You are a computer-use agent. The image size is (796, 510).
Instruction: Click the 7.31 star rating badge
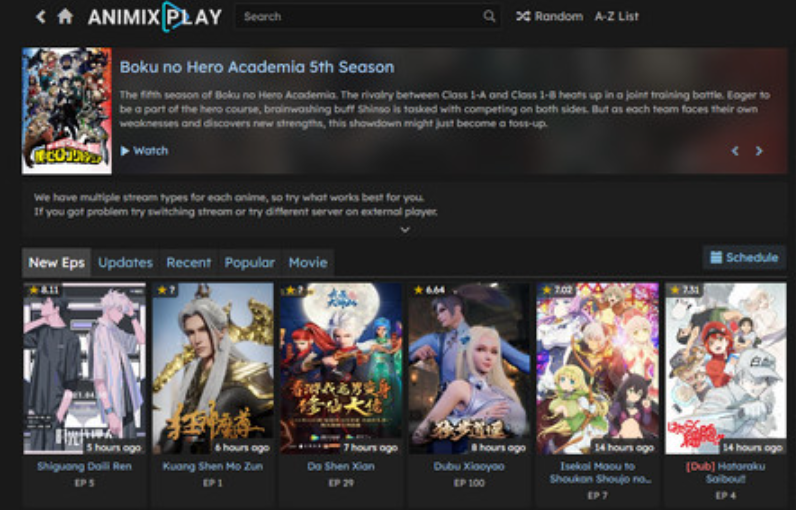pyautogui.click(x=685, y=290)
